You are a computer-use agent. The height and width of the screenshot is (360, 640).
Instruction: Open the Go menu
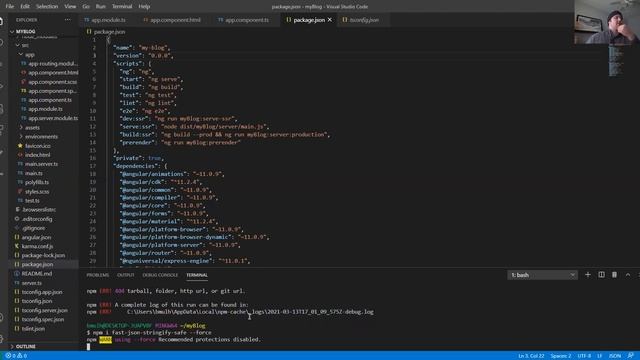86,7
